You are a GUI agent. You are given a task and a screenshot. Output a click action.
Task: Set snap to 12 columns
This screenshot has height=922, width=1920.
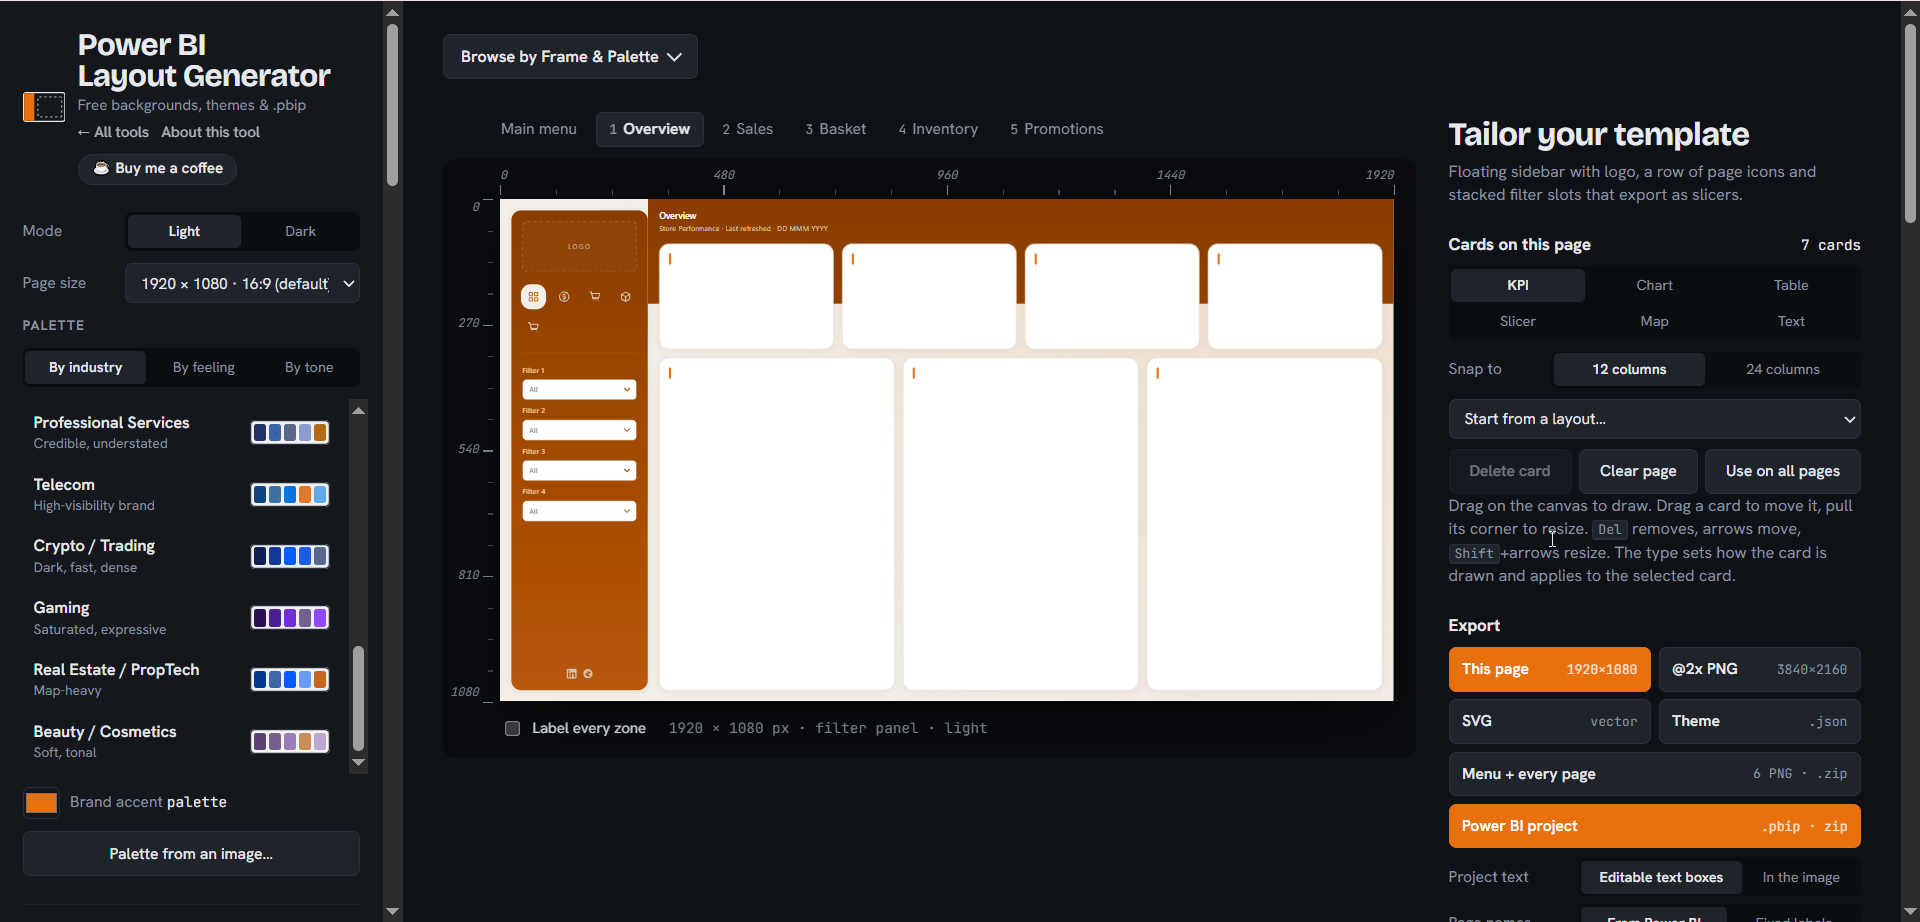[1629, 369]
